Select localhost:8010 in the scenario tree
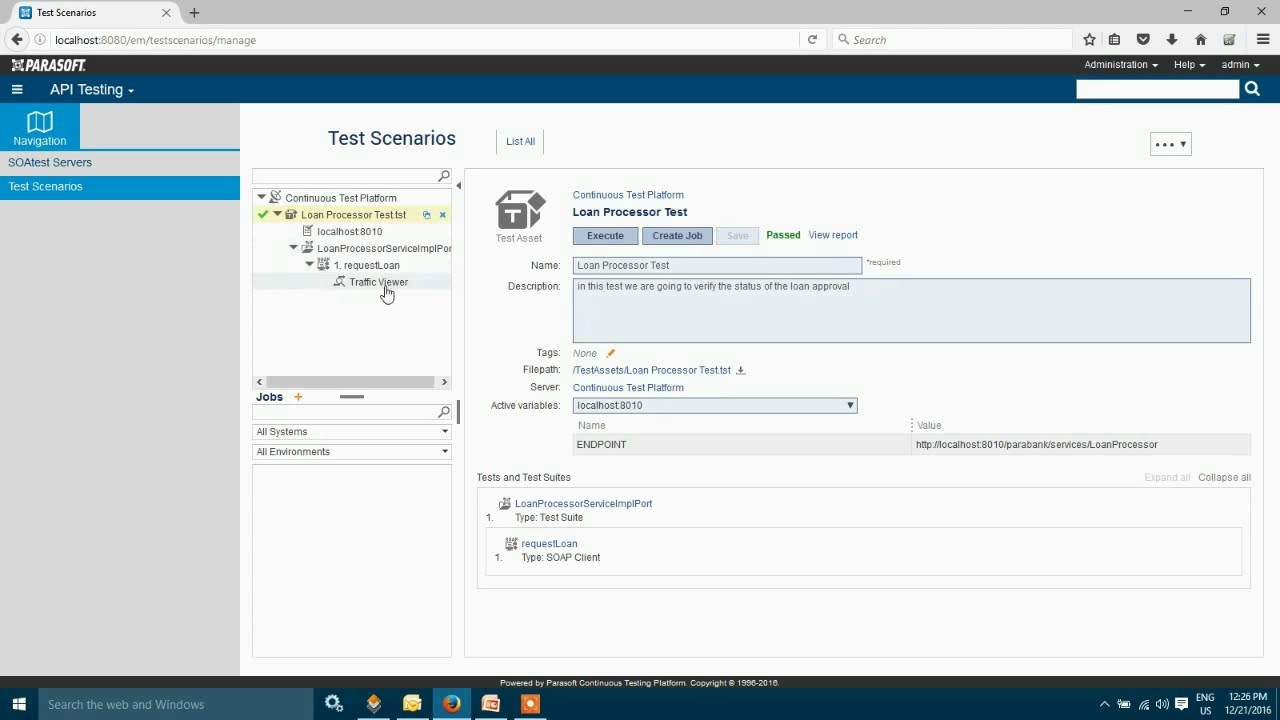The width and height of the screenshot is (1280, 720). 349,231
